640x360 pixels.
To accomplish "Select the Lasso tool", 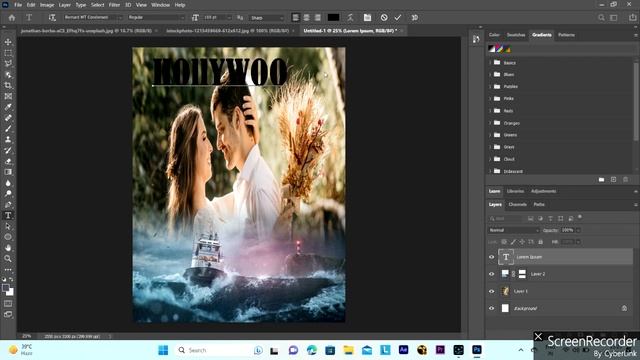I will tap(8, 64).
